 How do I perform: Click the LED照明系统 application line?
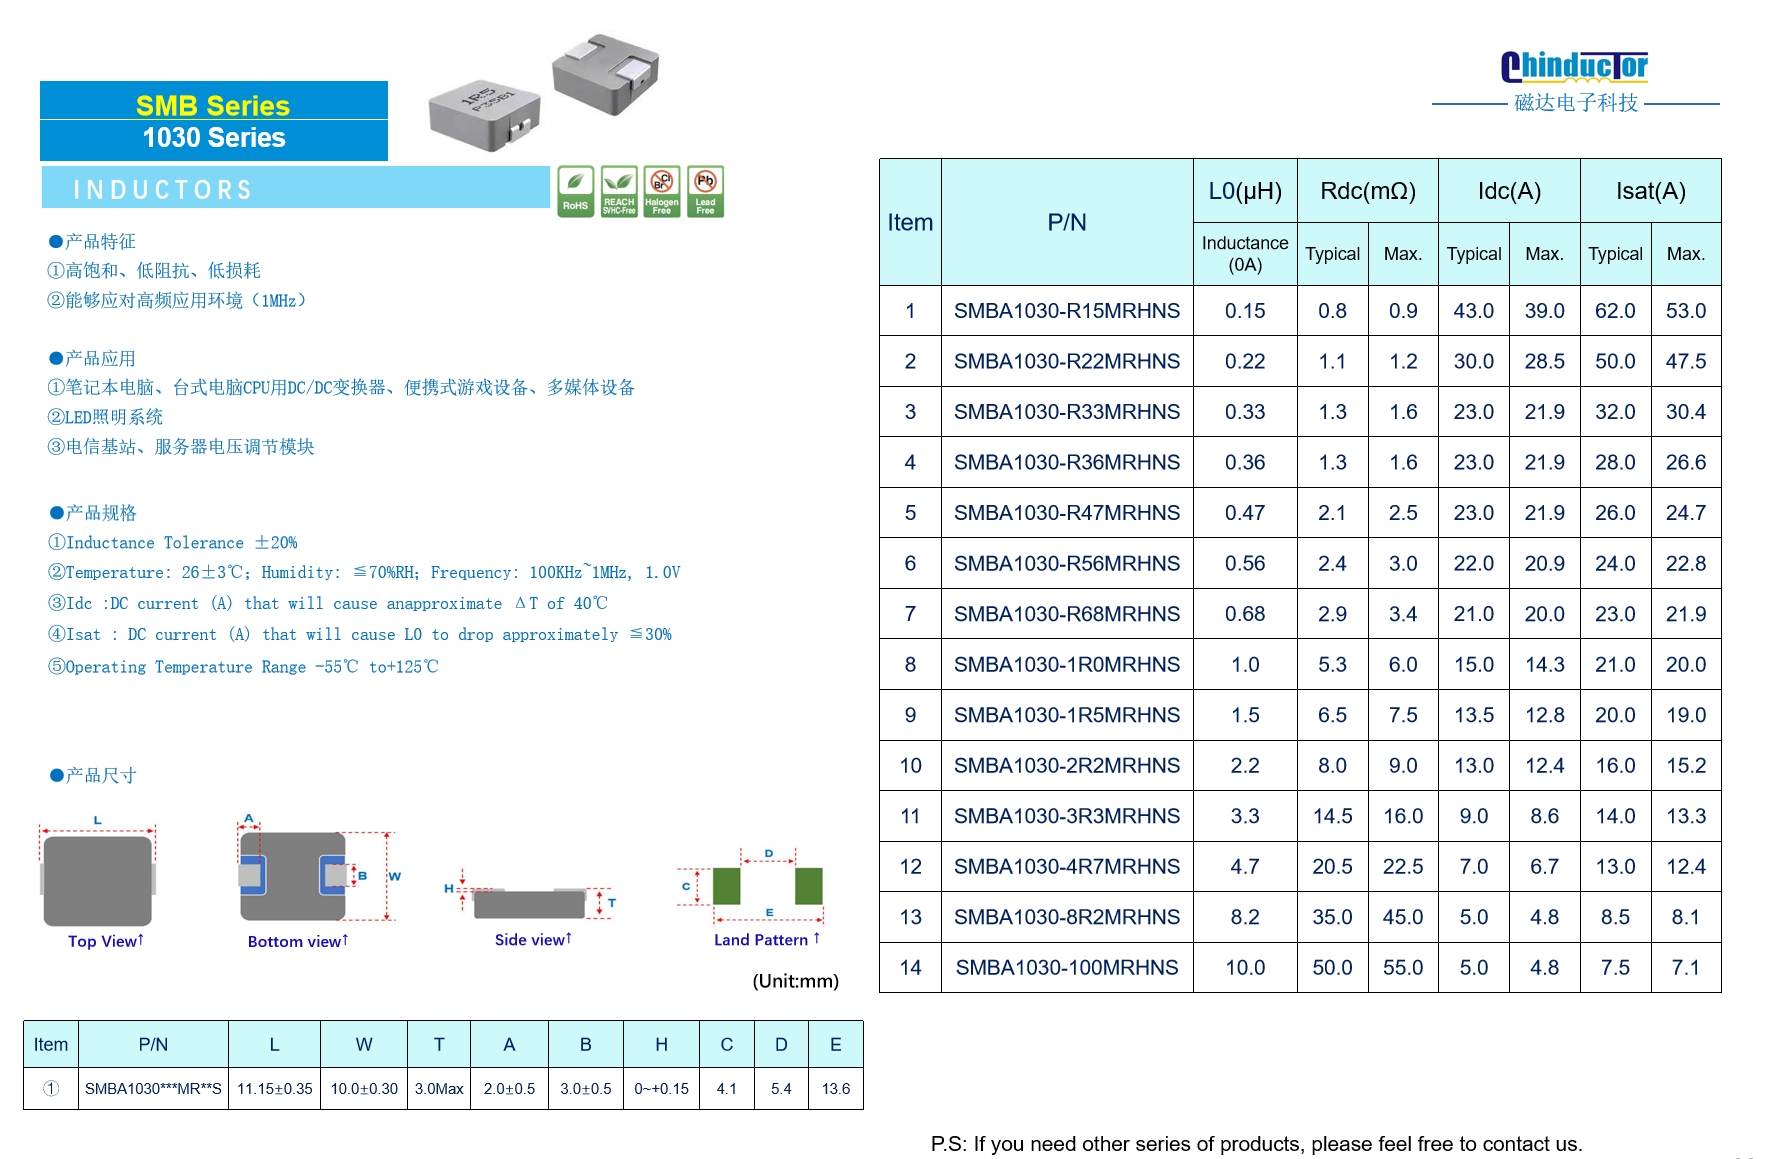point(105,418)
